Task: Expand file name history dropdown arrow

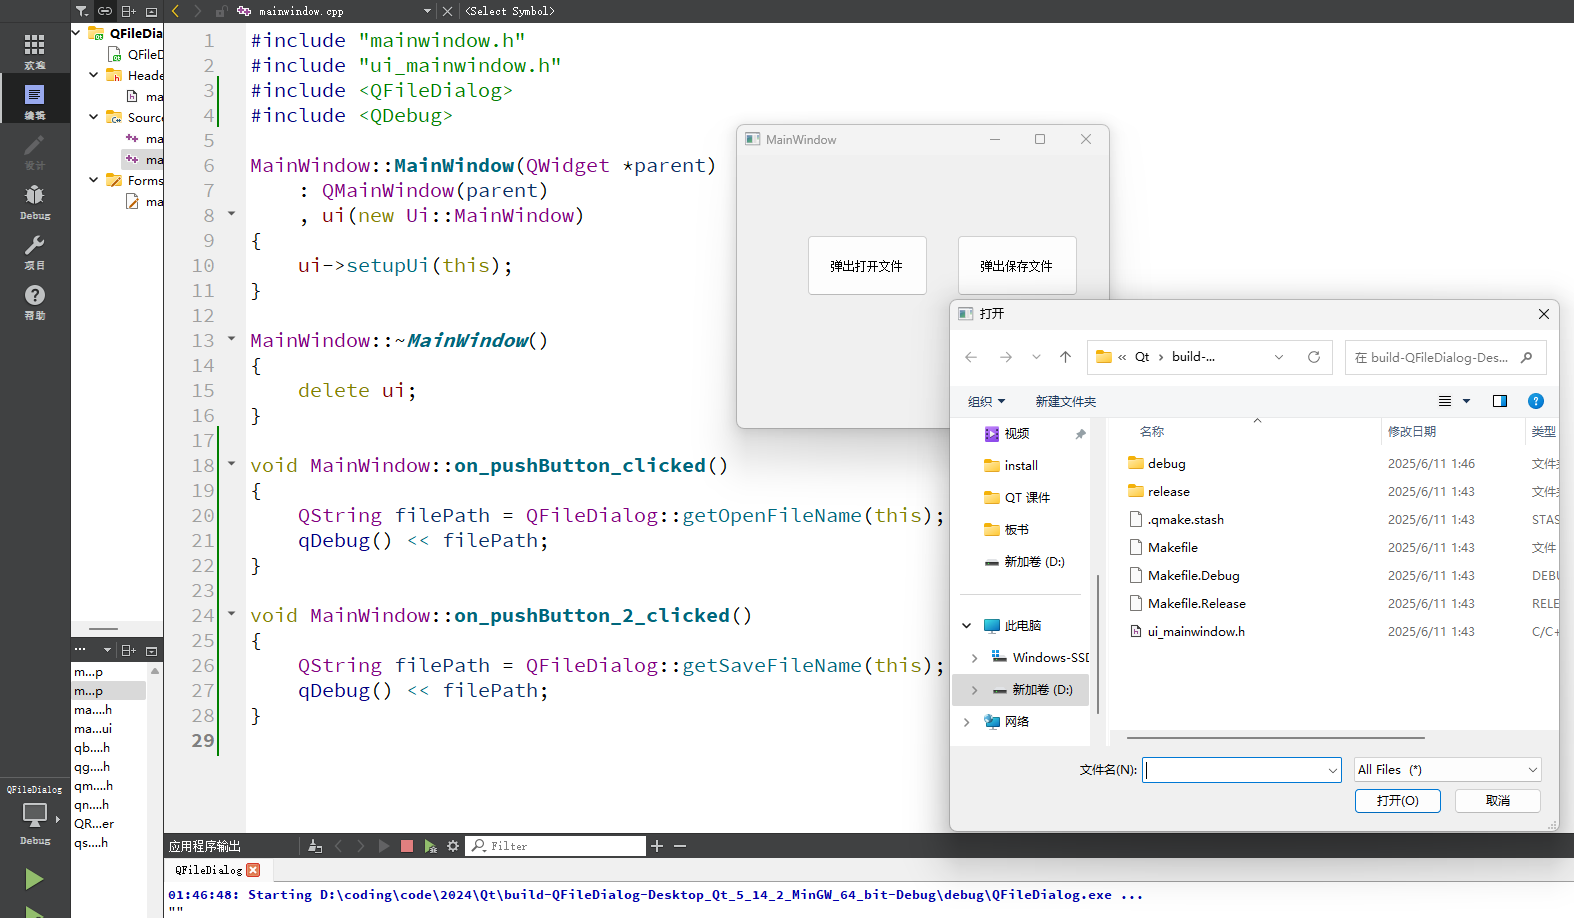Action: 1332,770
